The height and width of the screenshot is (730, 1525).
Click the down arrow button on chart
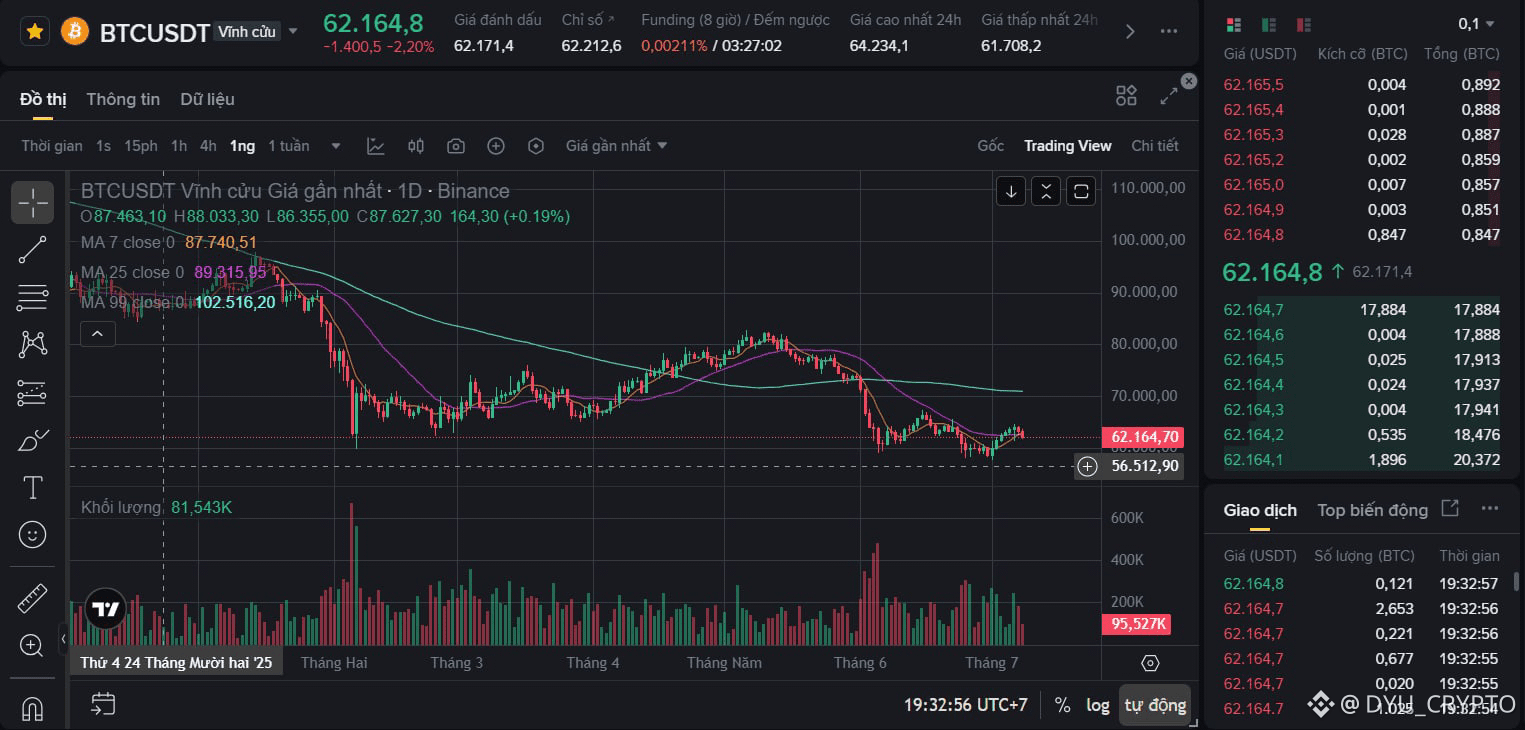[x=1011, y=191]
